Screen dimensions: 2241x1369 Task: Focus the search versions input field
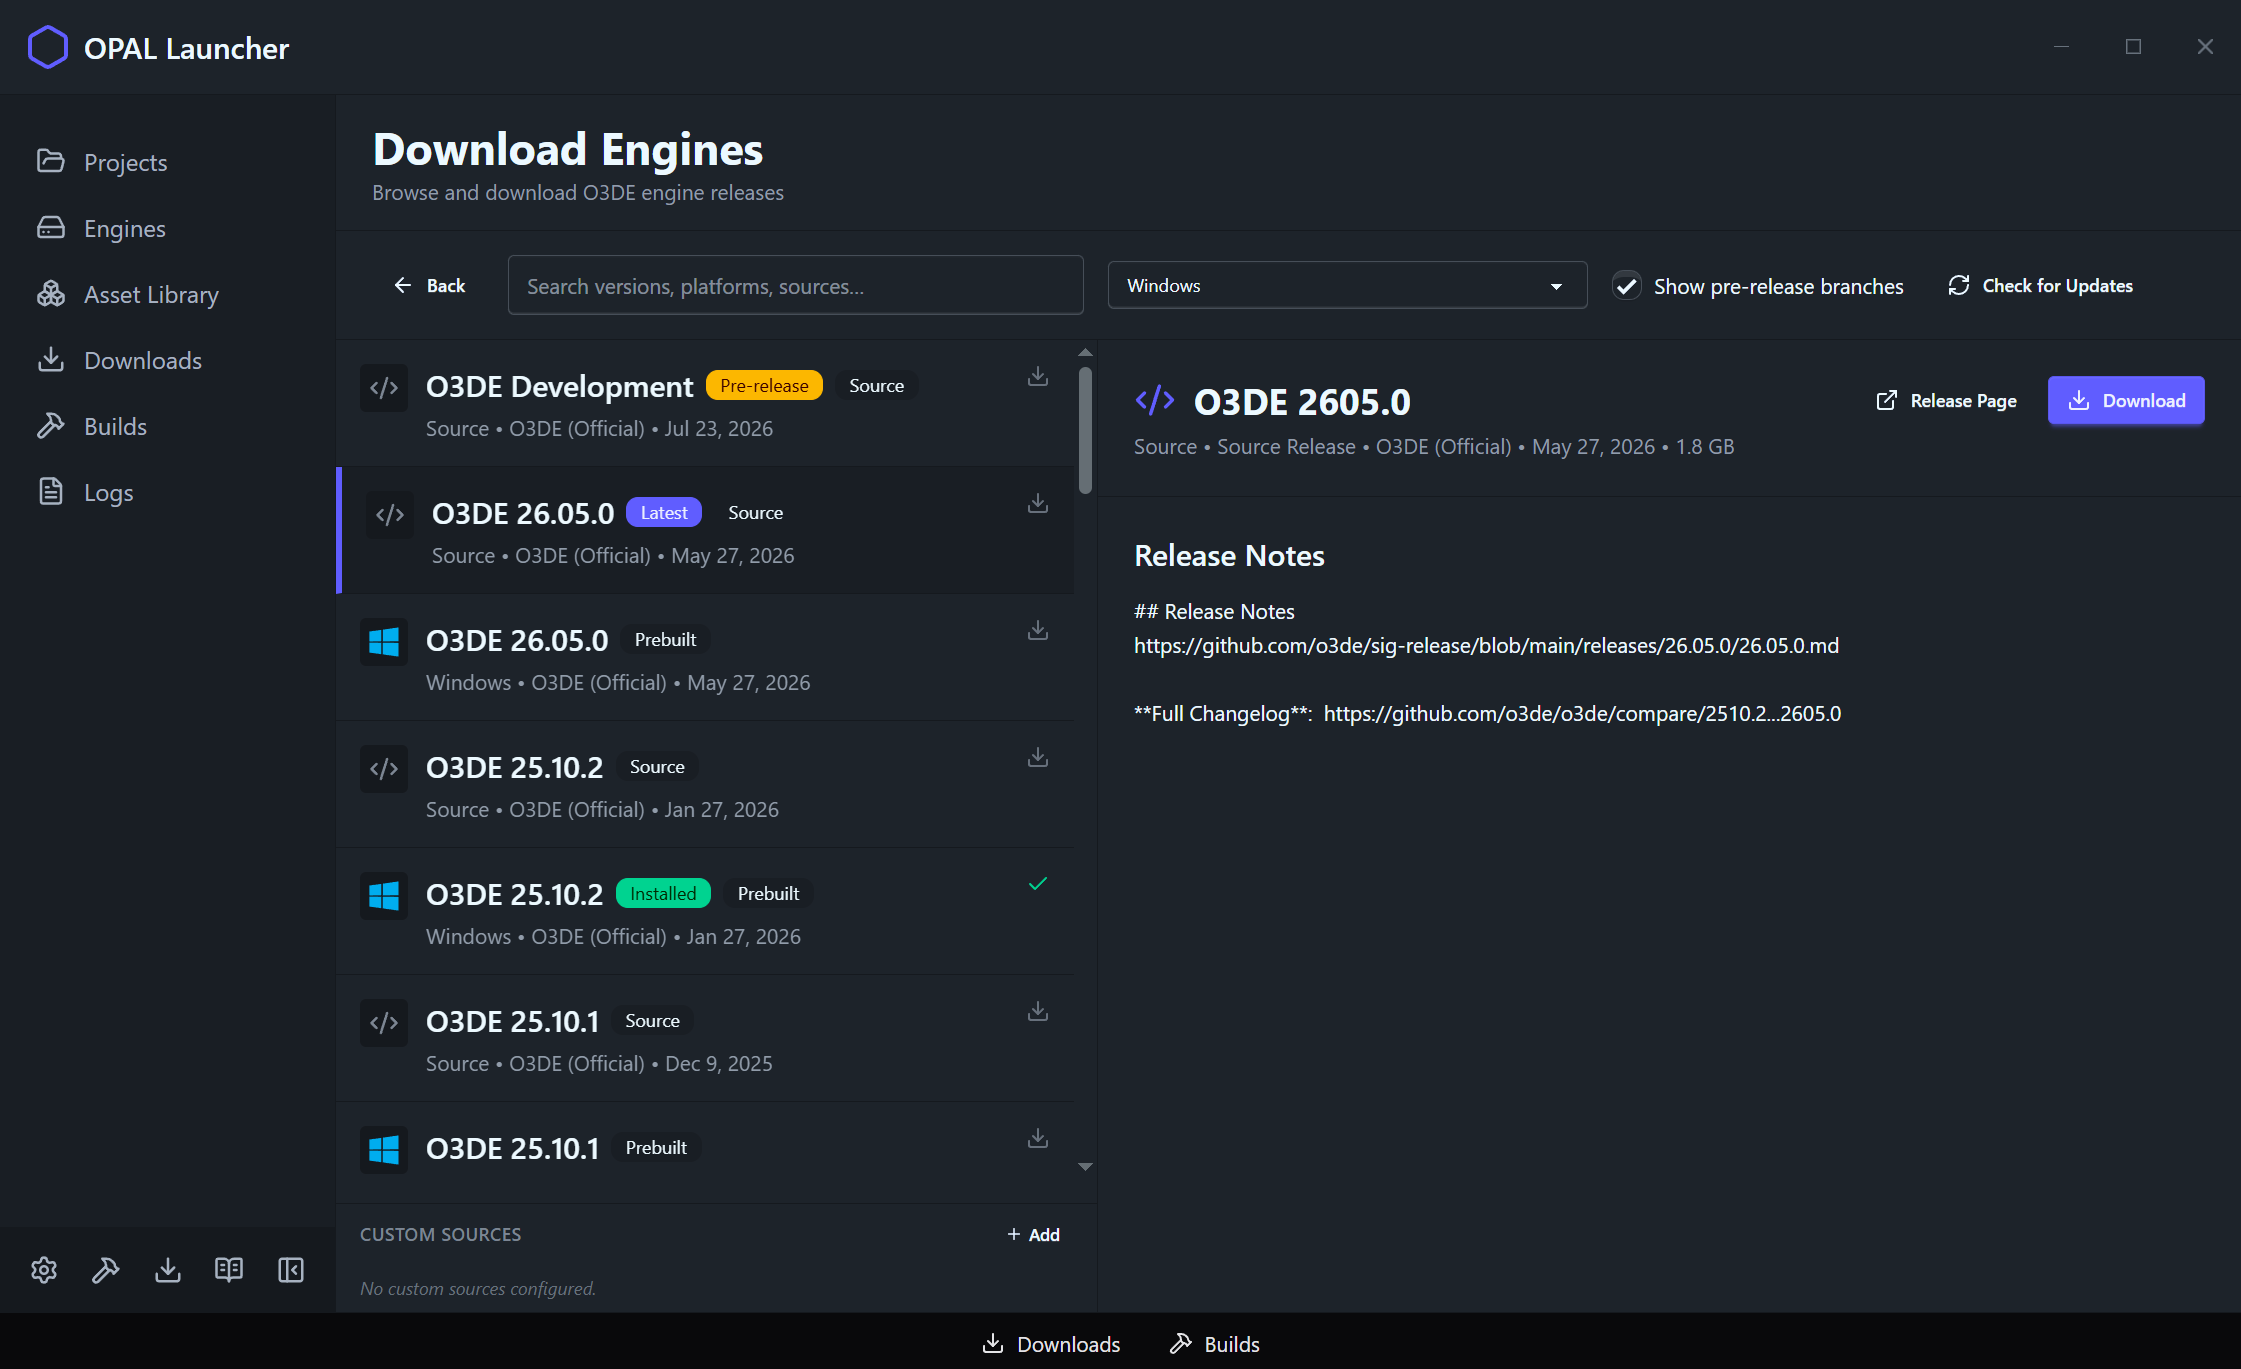pos(795,286)
